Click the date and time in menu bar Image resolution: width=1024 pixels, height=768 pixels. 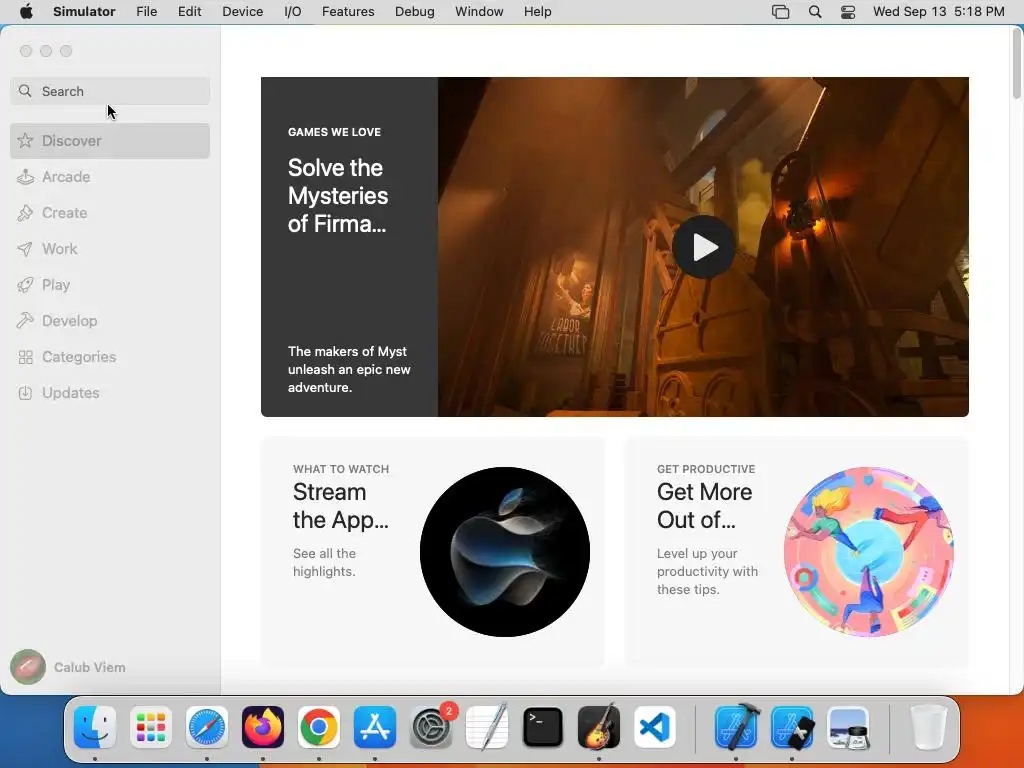click(x=938, y=12)
